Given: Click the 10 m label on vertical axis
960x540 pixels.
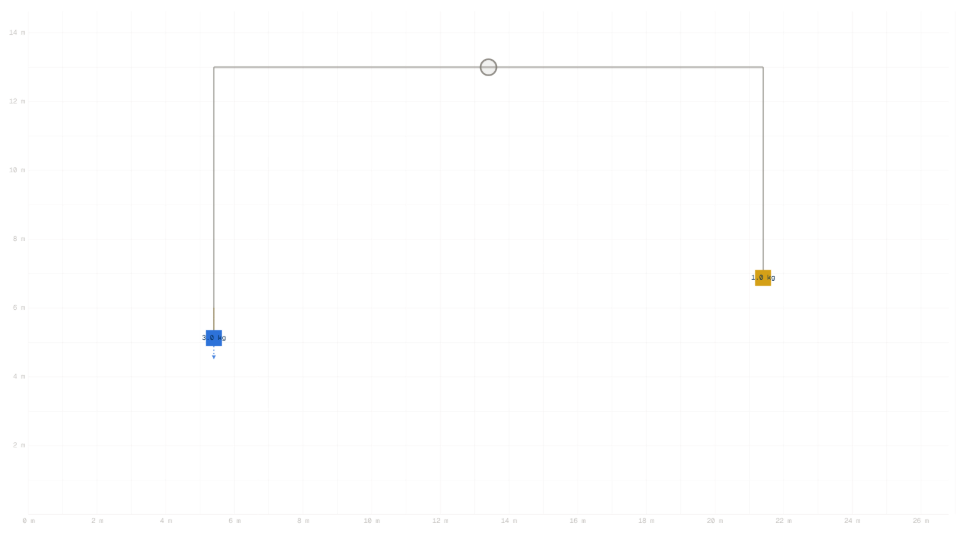Looking at the screenshot, I should click(17, 170).
